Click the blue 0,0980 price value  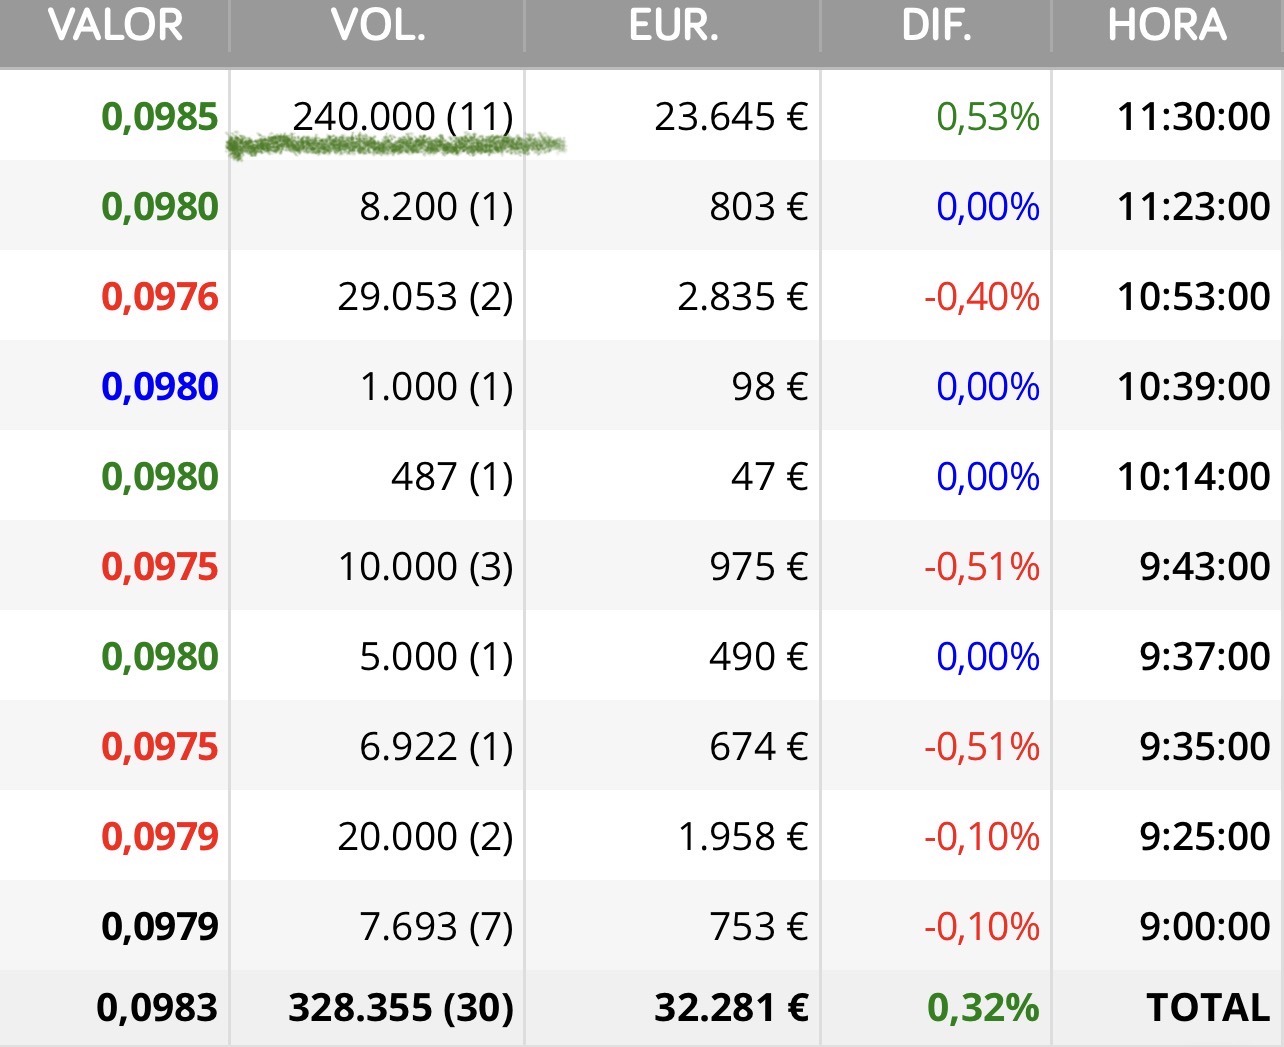click(160, 387)
